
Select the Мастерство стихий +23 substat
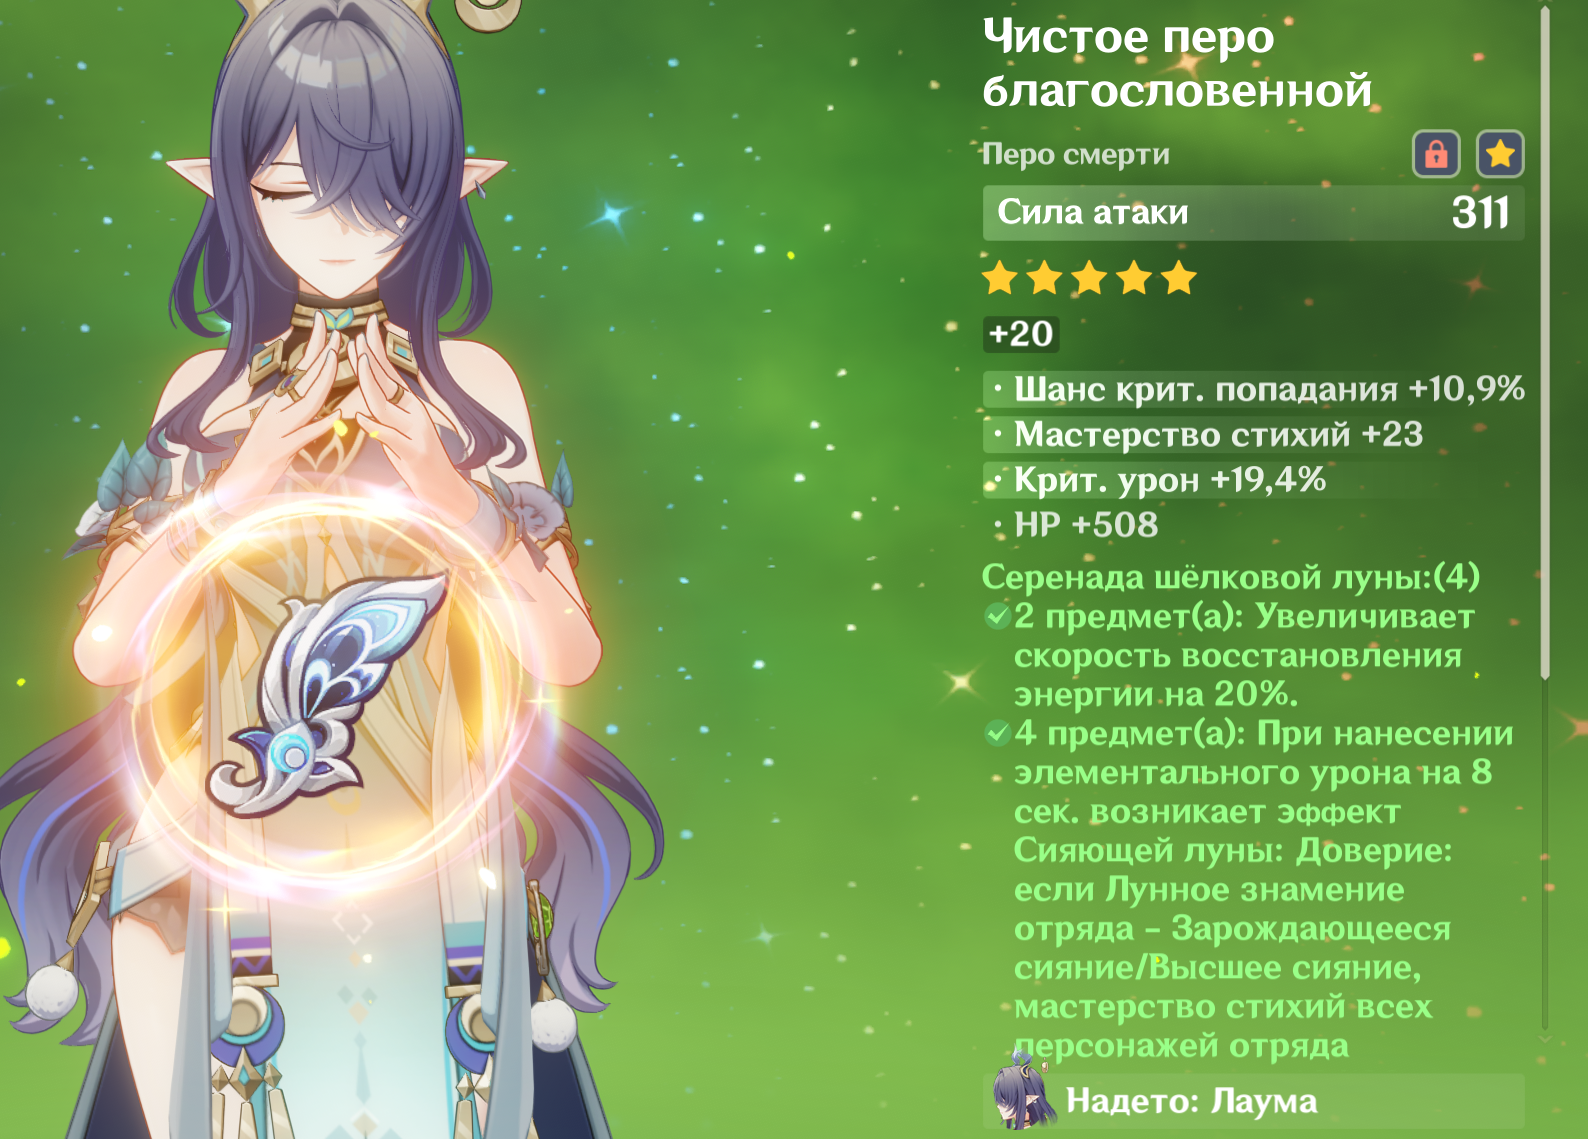click(x=1204, y=434)
